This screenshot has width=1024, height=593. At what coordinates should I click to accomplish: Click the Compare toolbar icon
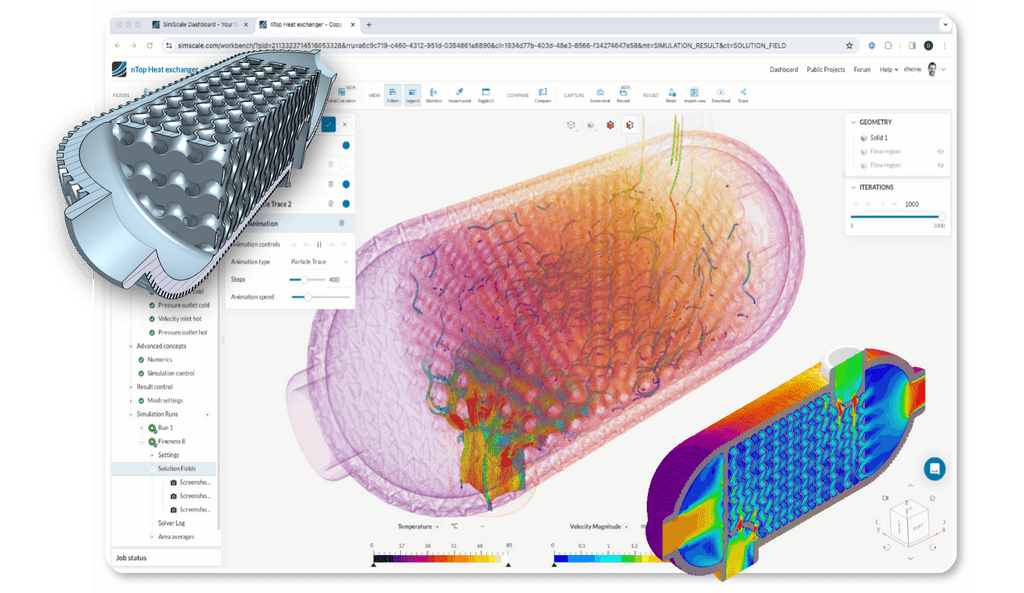543,94
